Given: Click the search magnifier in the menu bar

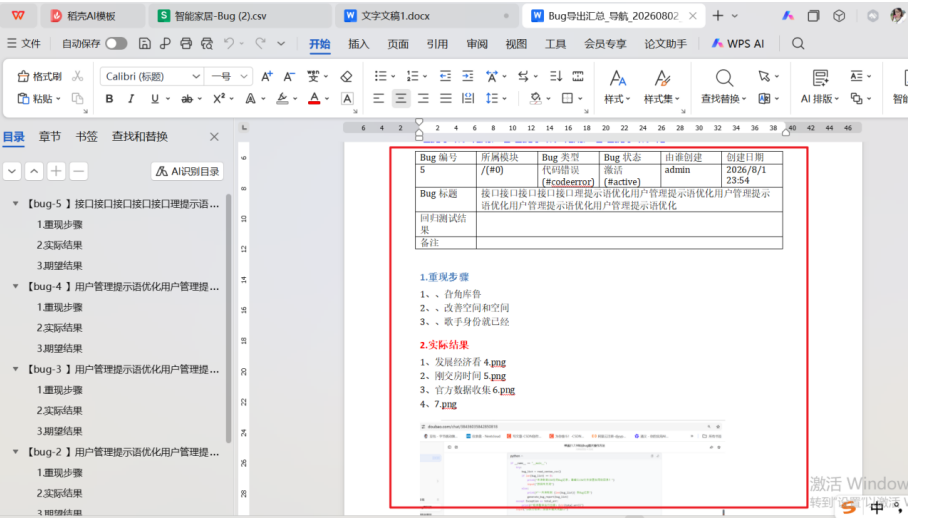Looking at the screenshot, I should point(798,43).
